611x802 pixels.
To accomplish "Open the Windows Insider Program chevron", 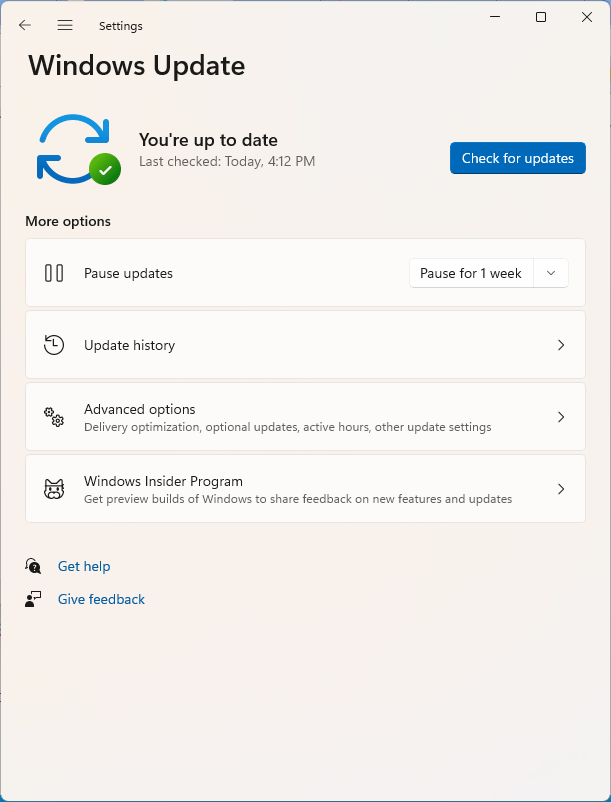I will coord(561,489).
